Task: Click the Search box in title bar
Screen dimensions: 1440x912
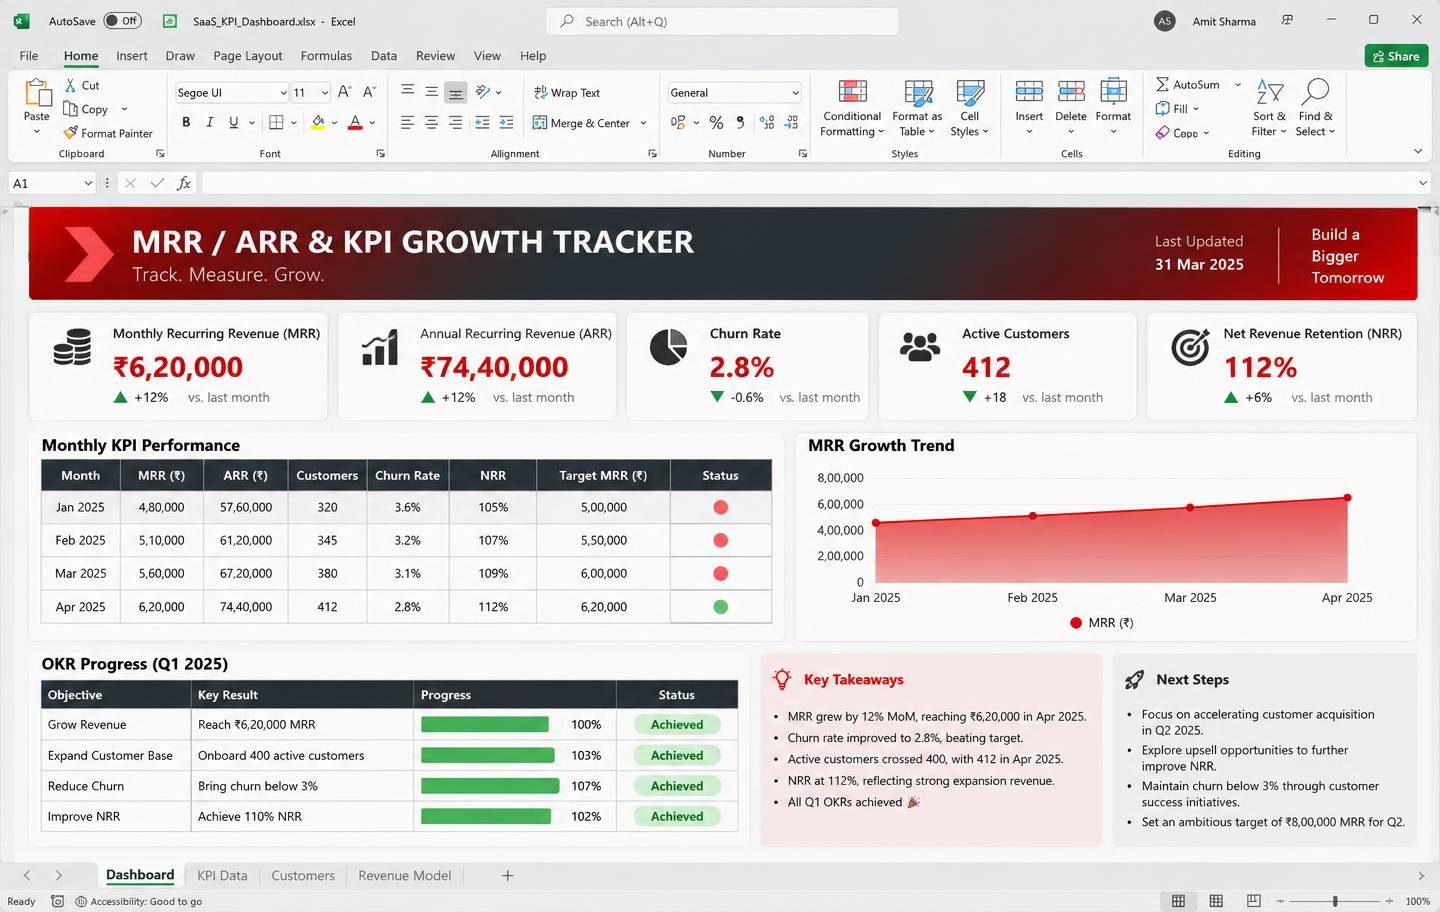Action: (722, 21)
